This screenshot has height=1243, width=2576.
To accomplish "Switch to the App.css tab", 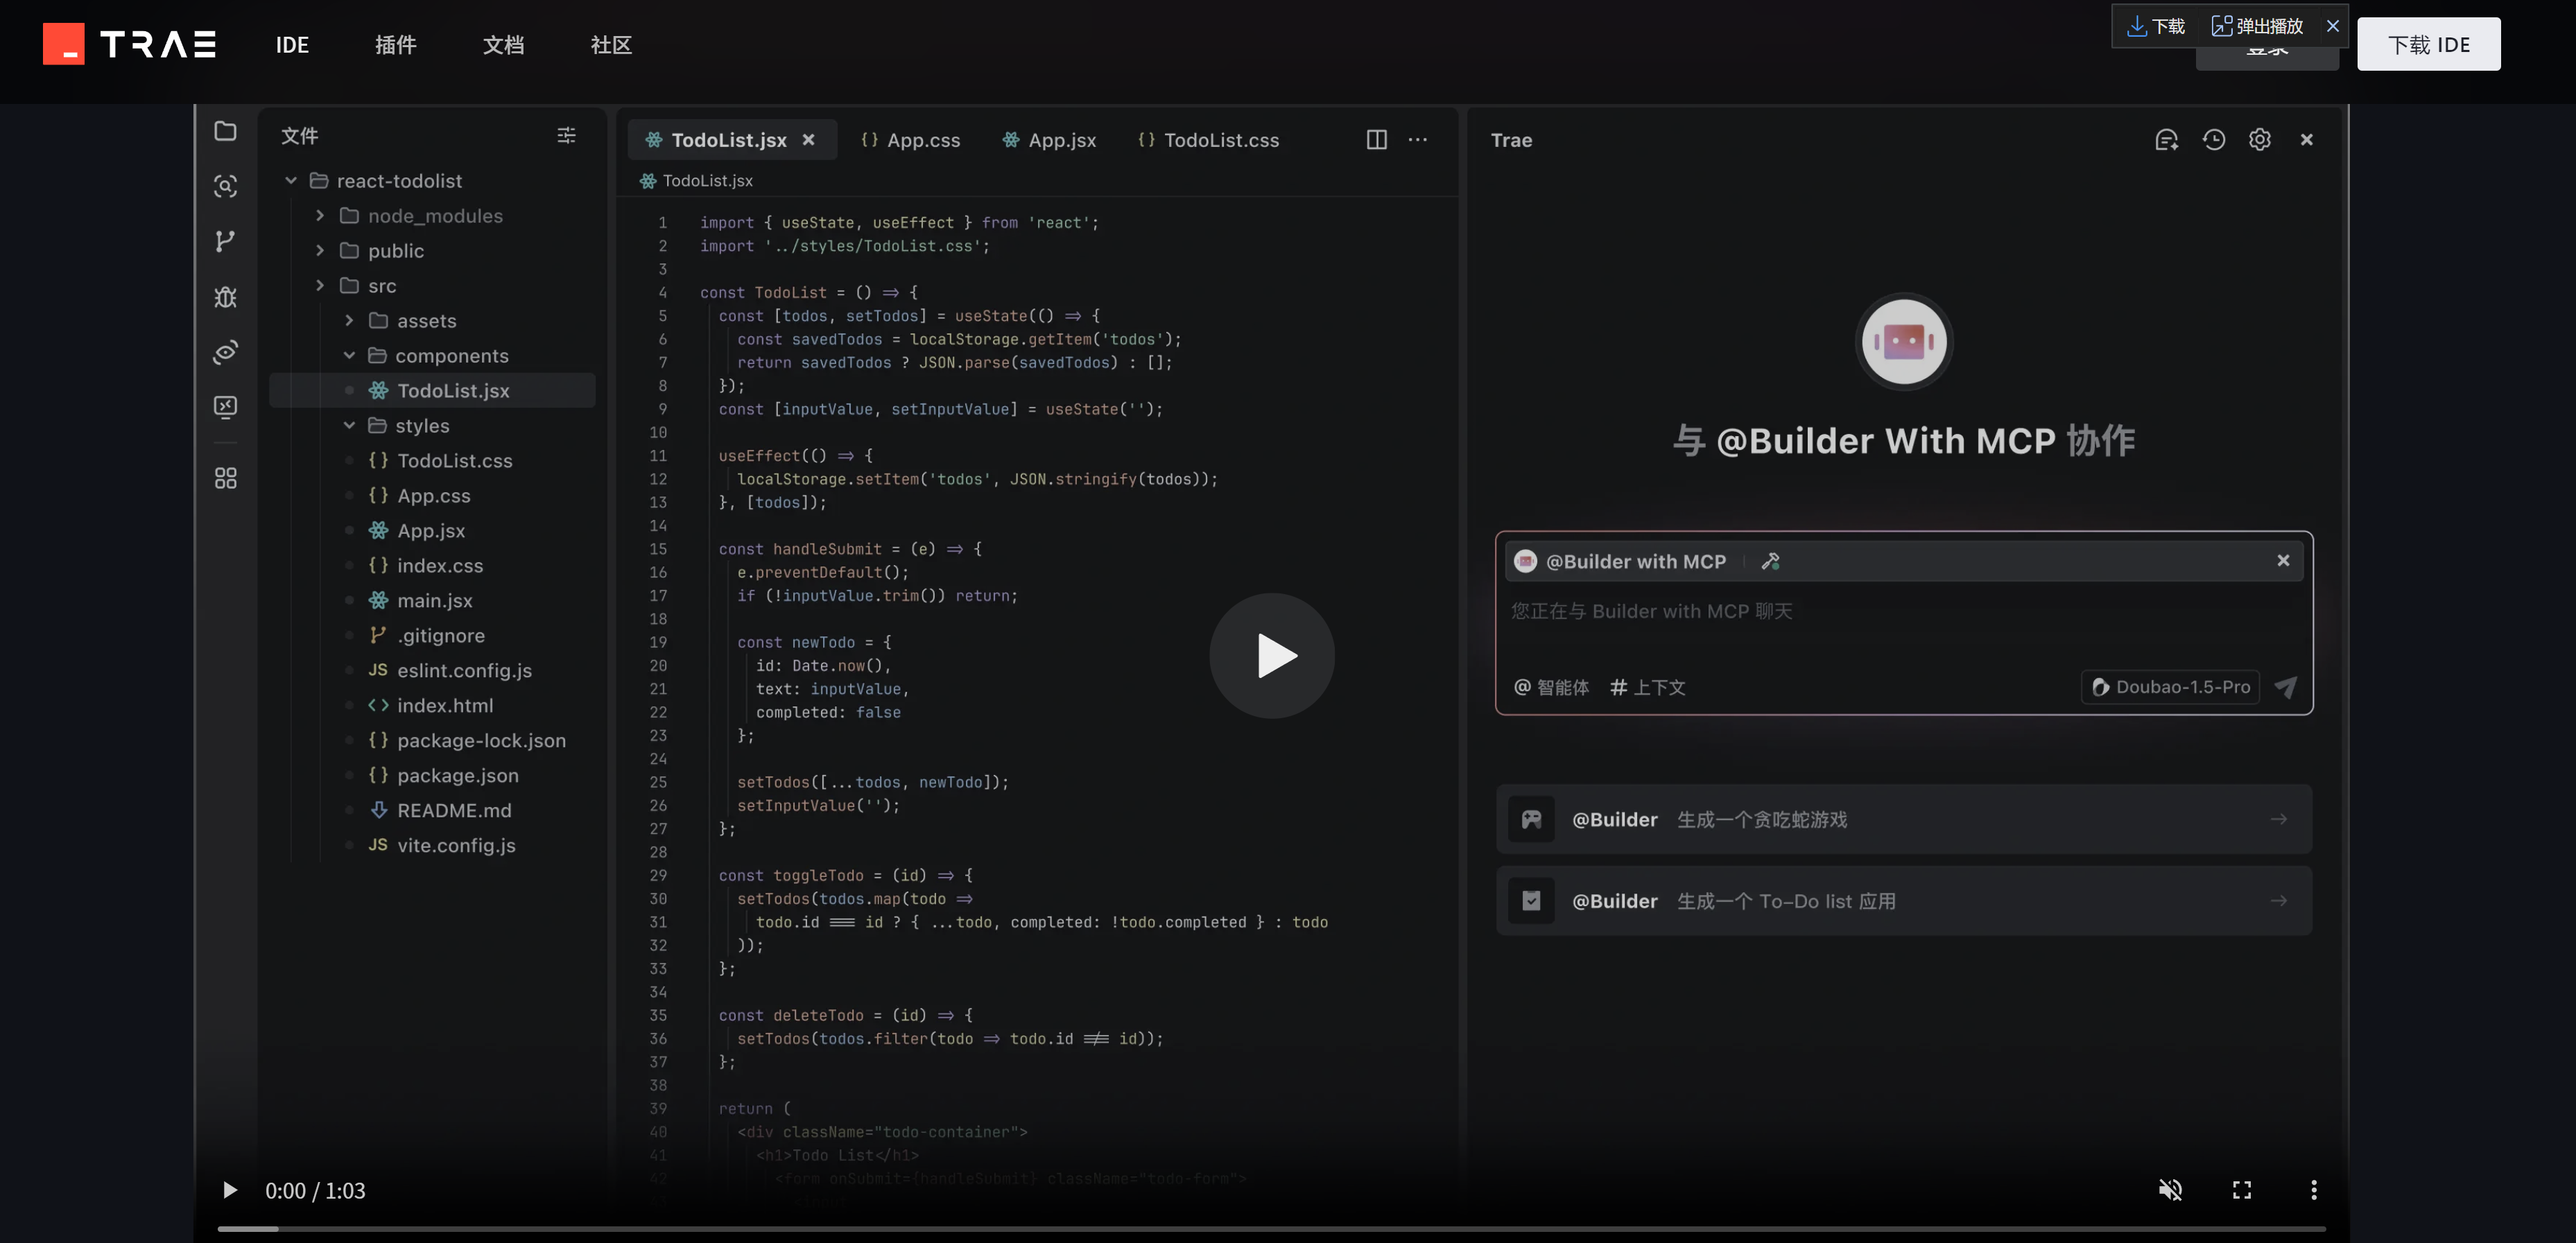I will [910, 140].
